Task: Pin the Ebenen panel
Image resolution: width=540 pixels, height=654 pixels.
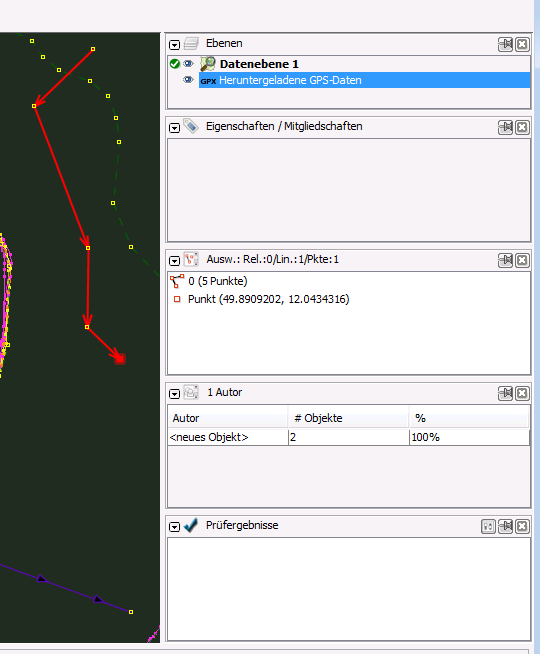Action: coord(505,44)
